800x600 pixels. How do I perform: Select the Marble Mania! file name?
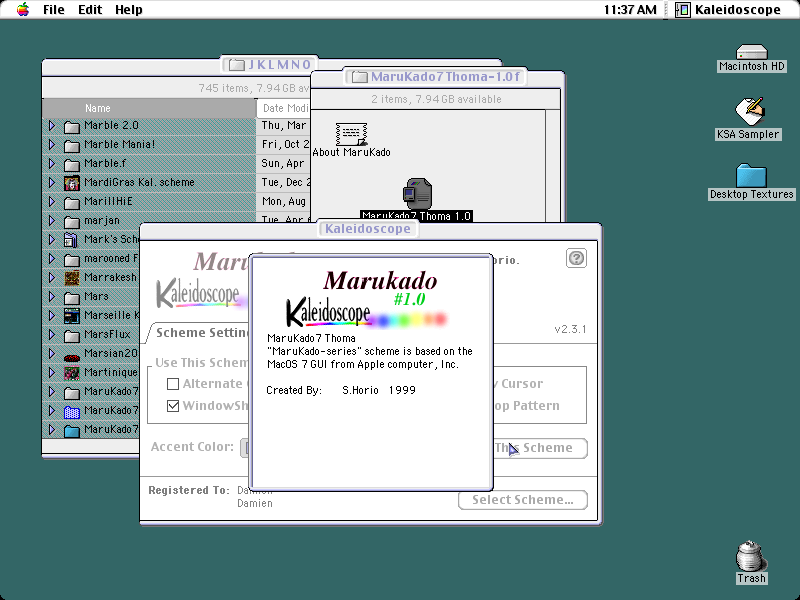coord(119,144)
